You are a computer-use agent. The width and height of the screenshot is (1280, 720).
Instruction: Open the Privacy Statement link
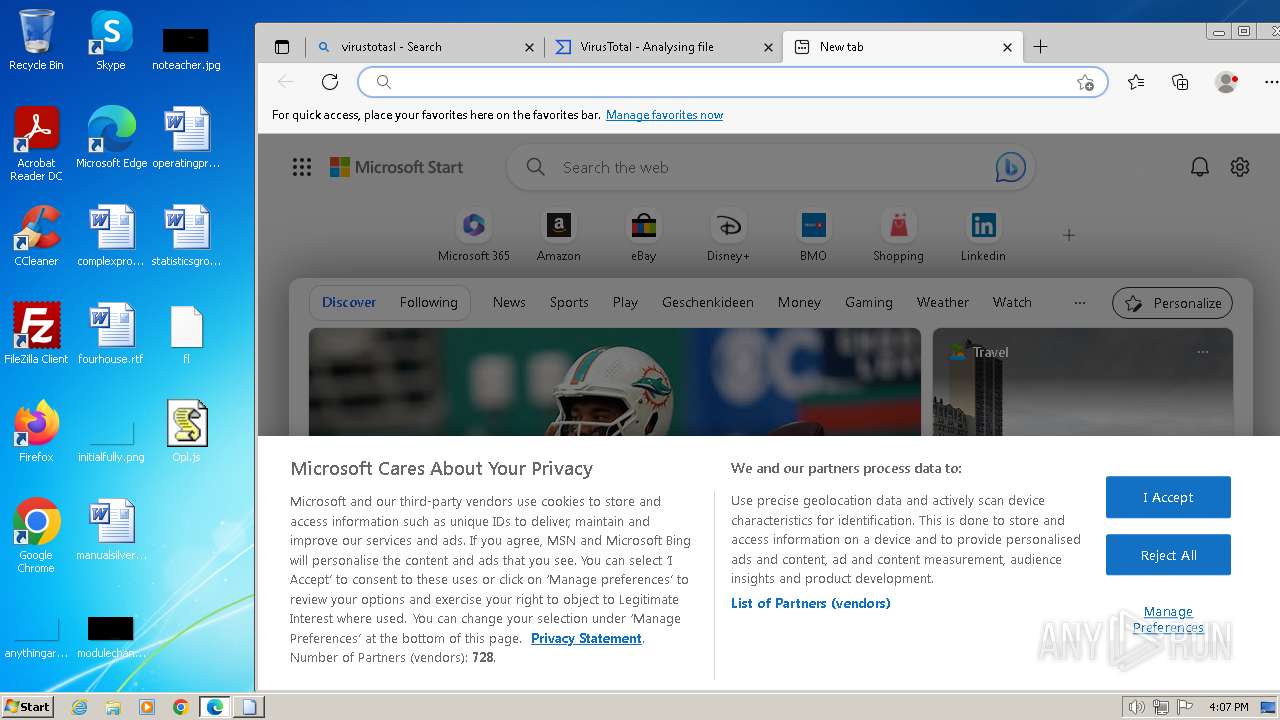[x=586, y=638]
